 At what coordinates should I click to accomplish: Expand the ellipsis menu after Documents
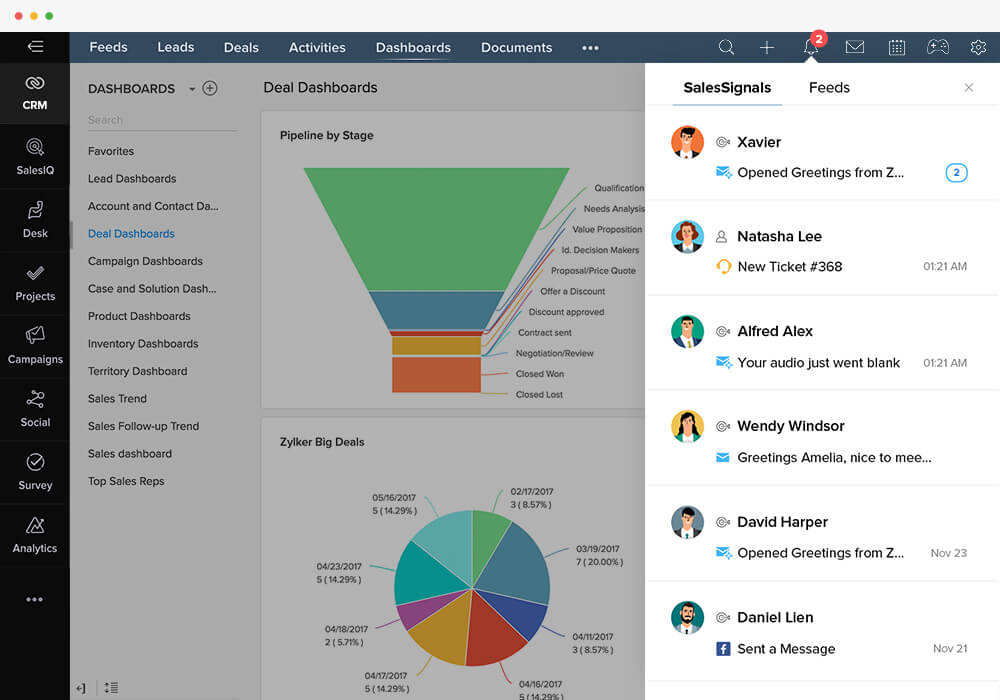(590, 47)
